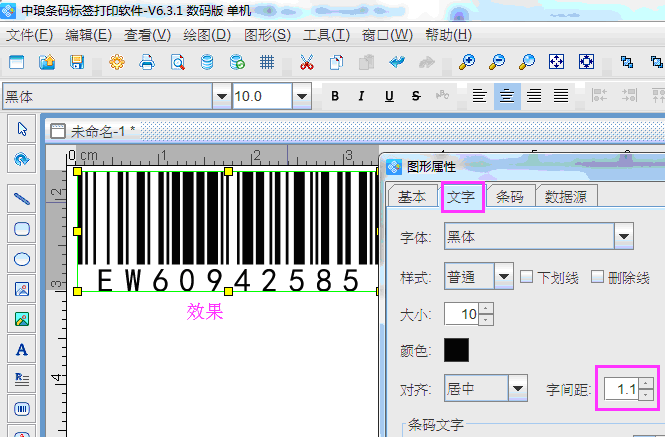Image resolution: width=665 pixels, height=437 pixels.
Task: Open document settings gear icon
Action: click(117, 62)
